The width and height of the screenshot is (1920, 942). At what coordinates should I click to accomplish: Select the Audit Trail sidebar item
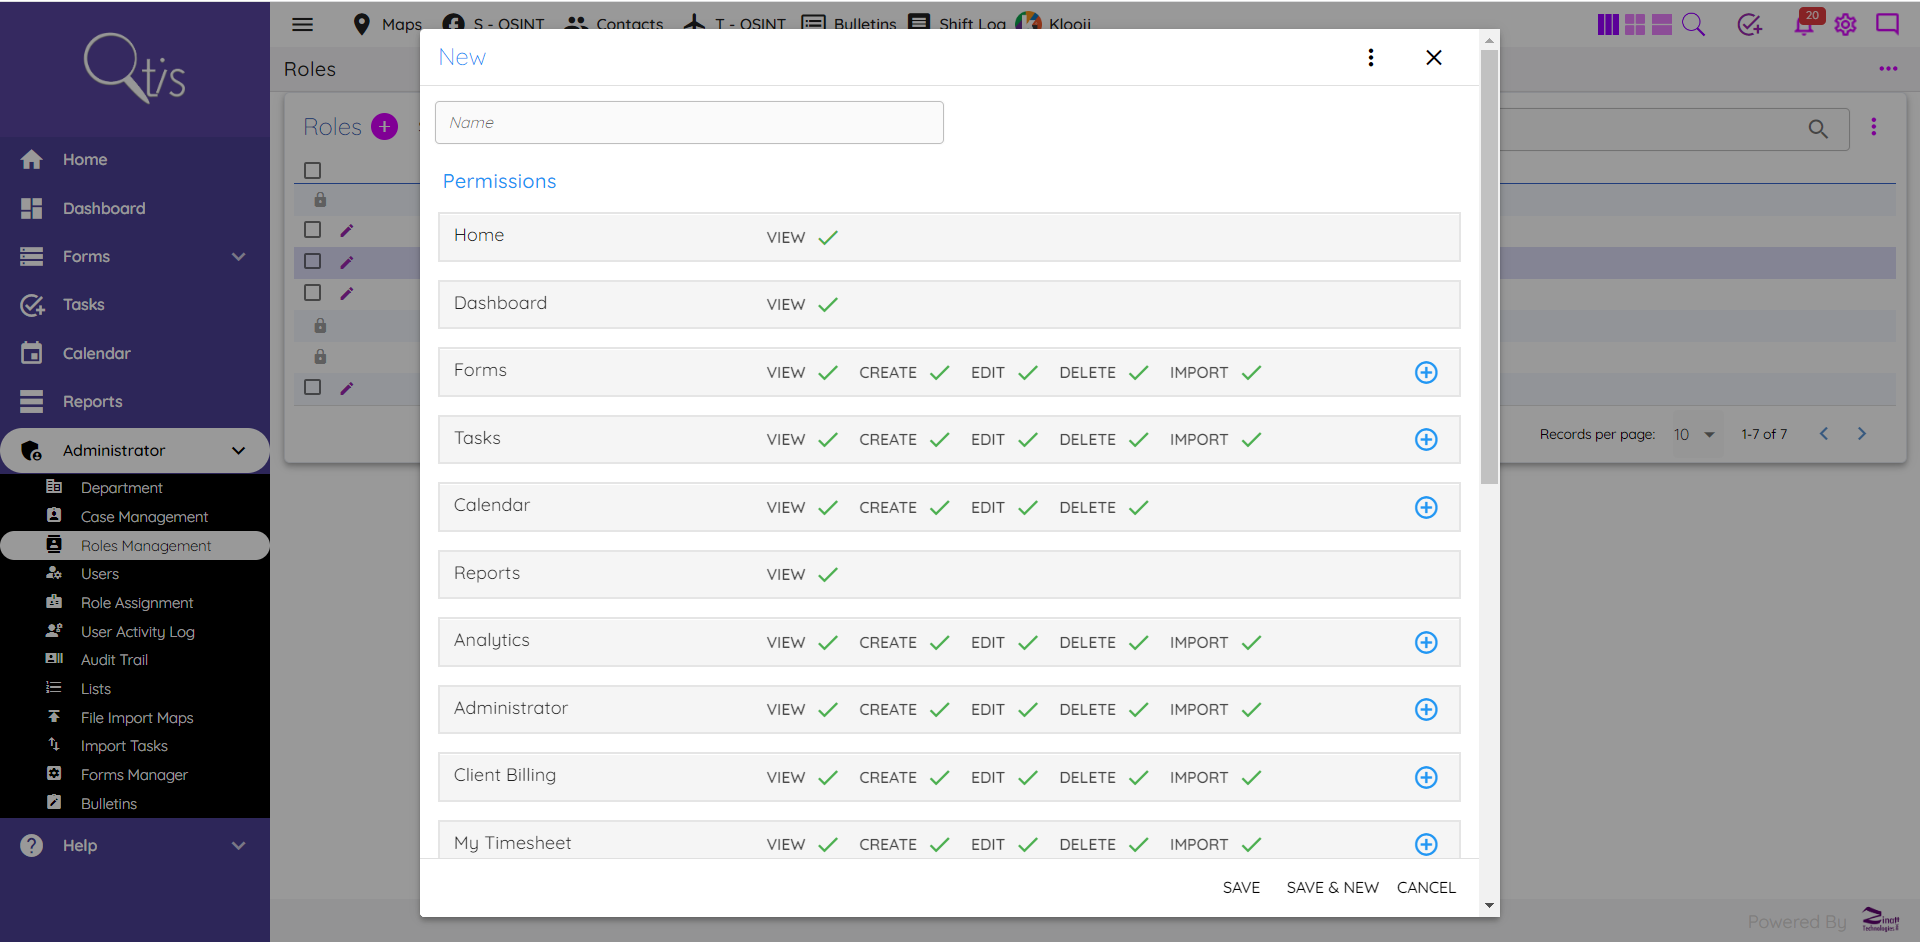(114, 659)
